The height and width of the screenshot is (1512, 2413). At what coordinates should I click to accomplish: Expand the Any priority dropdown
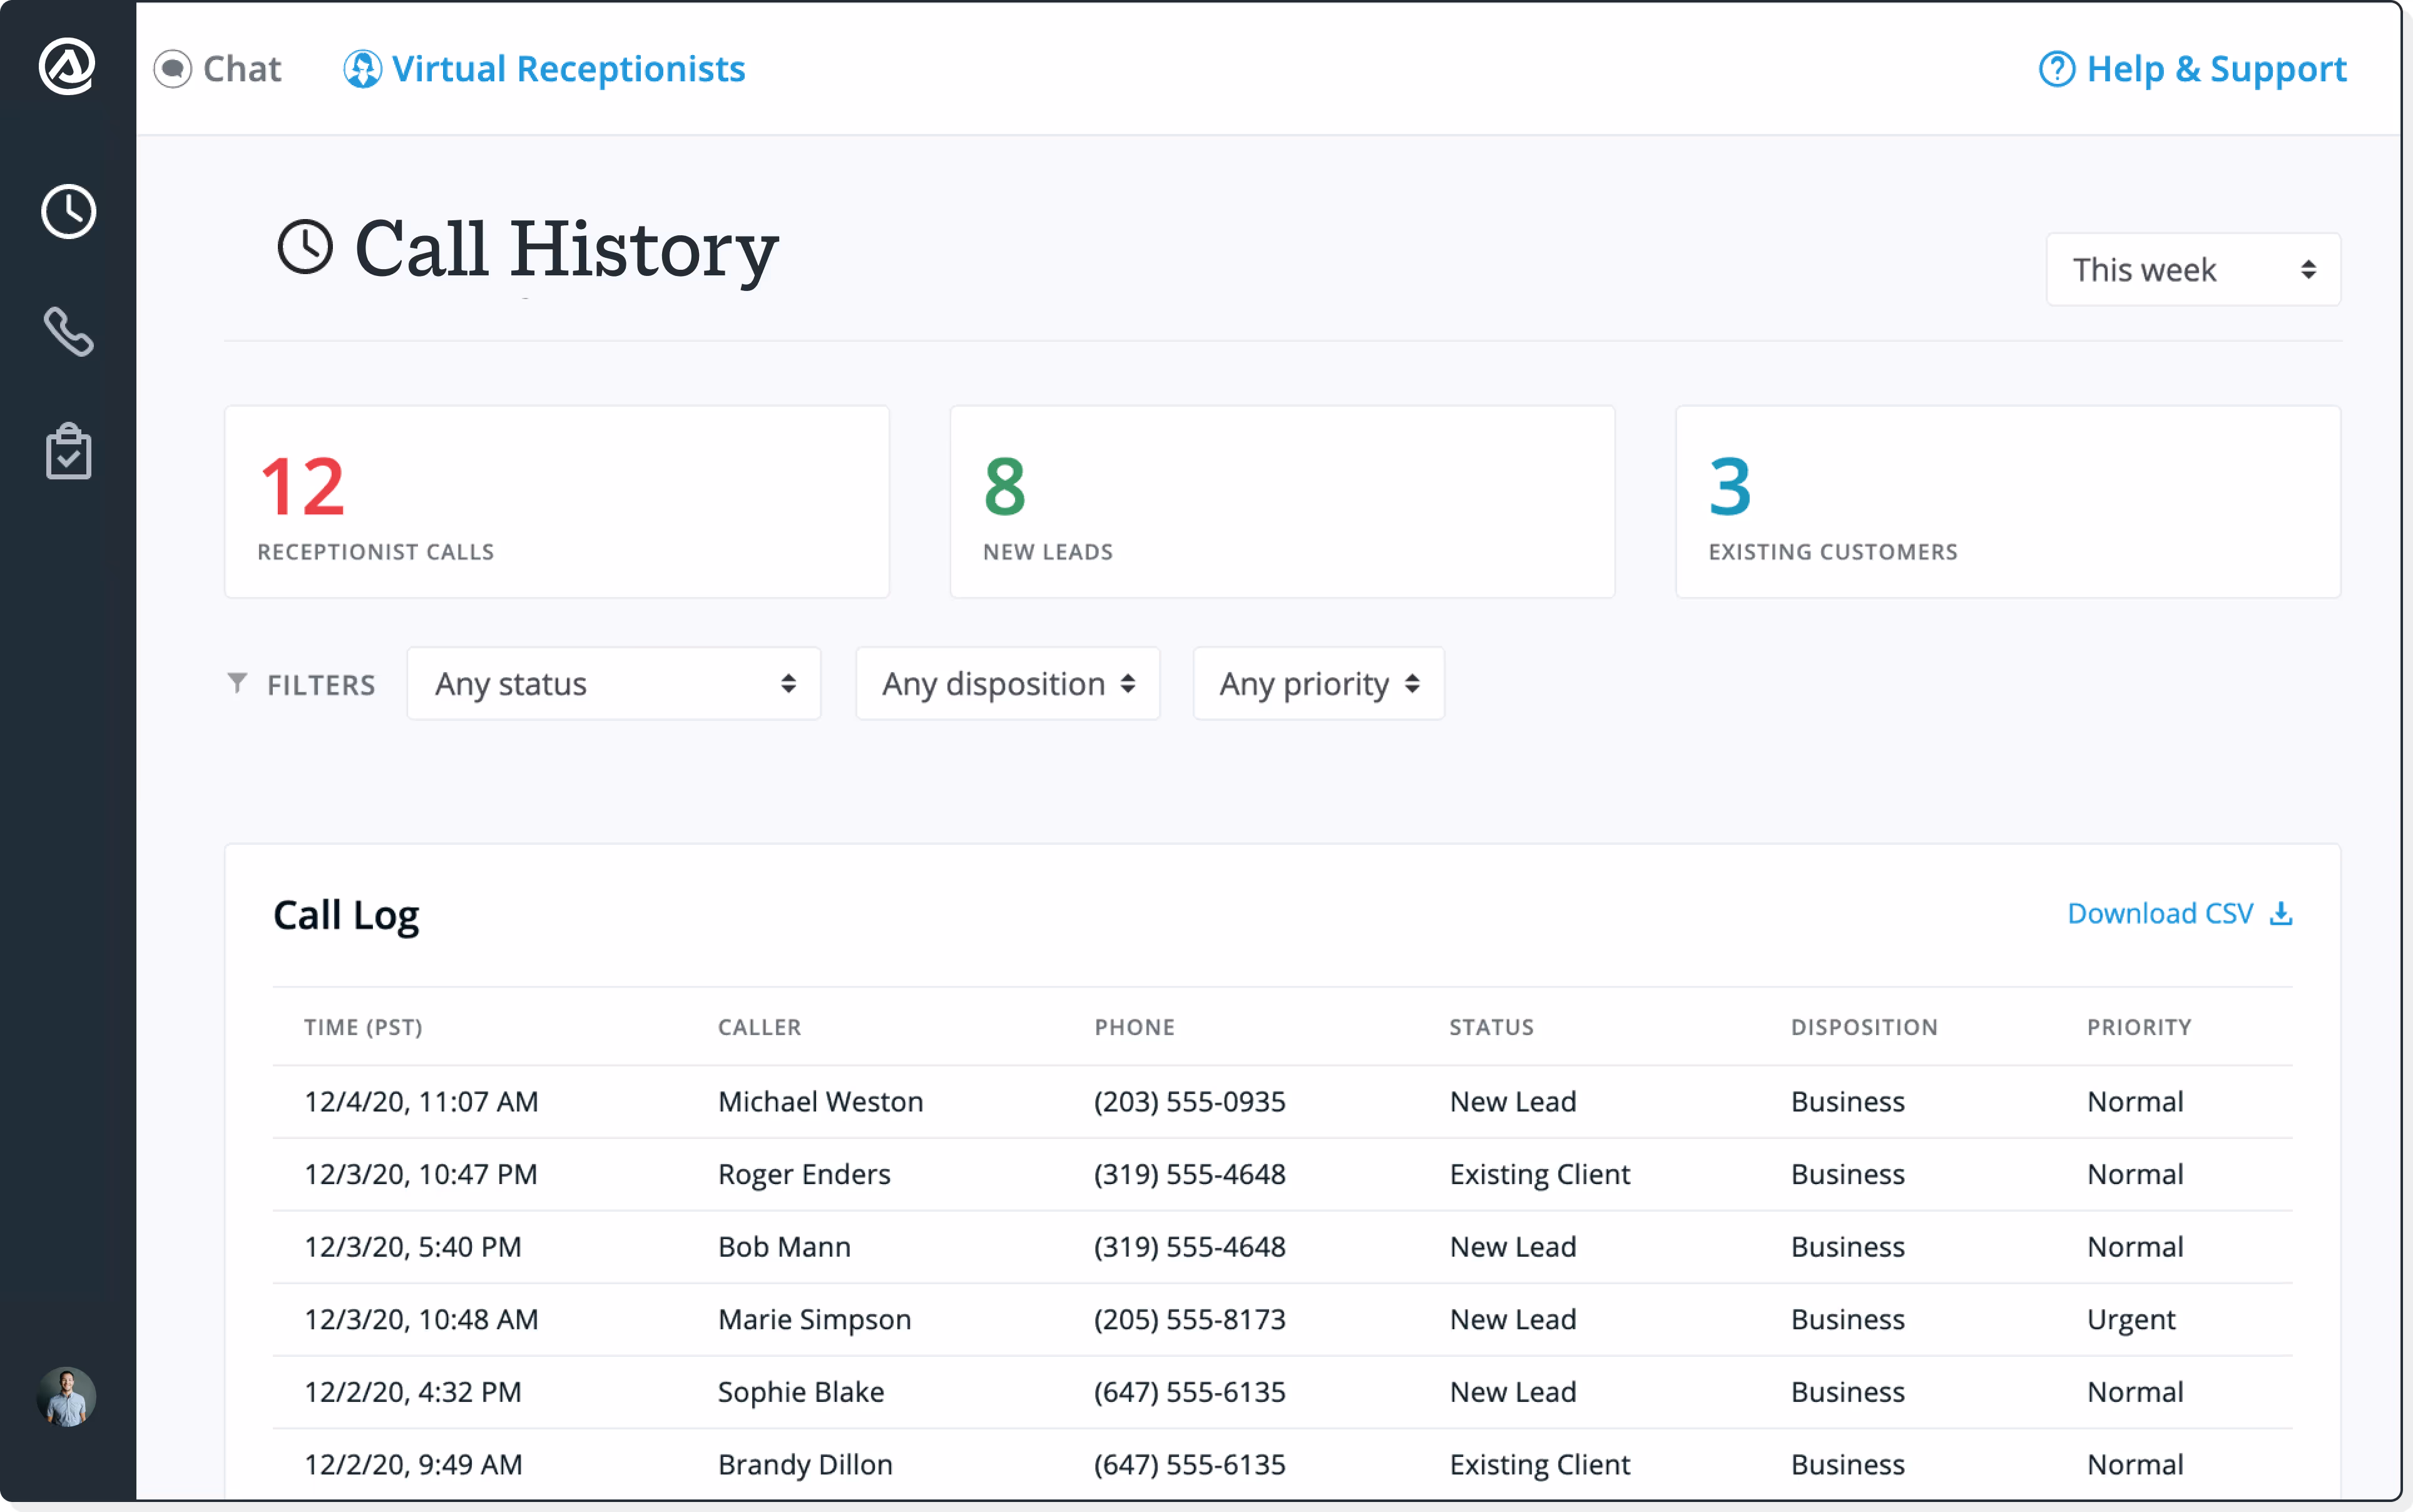point(1318,683)
